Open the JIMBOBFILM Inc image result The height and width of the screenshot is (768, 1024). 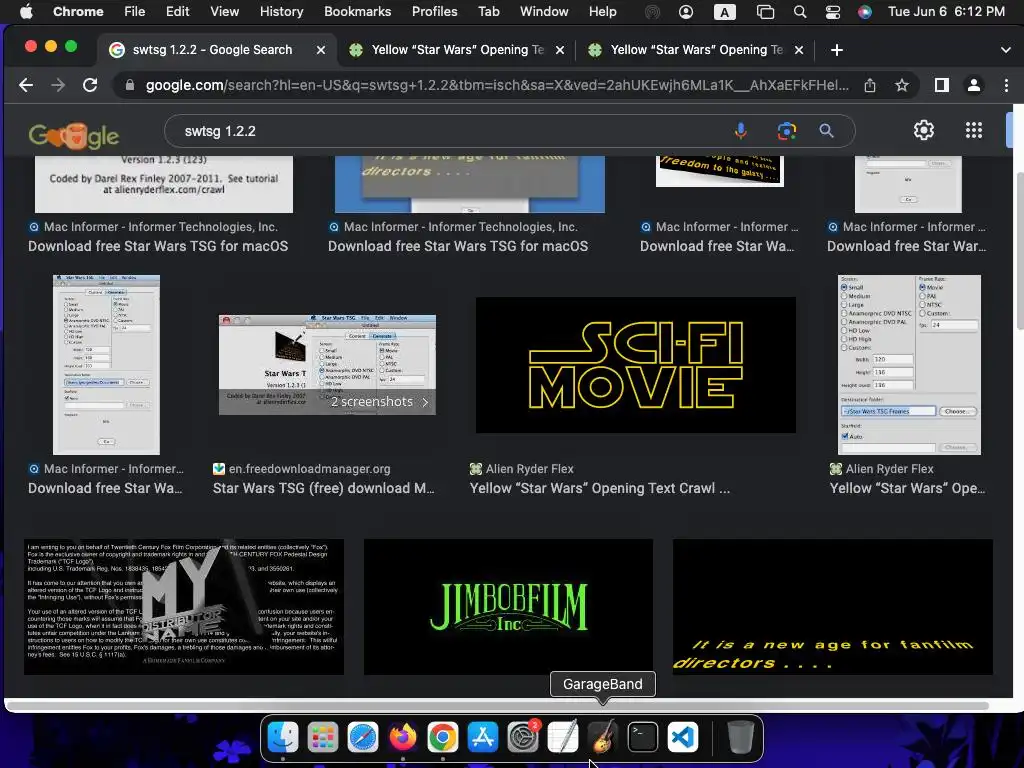click(x=508, y=607)
